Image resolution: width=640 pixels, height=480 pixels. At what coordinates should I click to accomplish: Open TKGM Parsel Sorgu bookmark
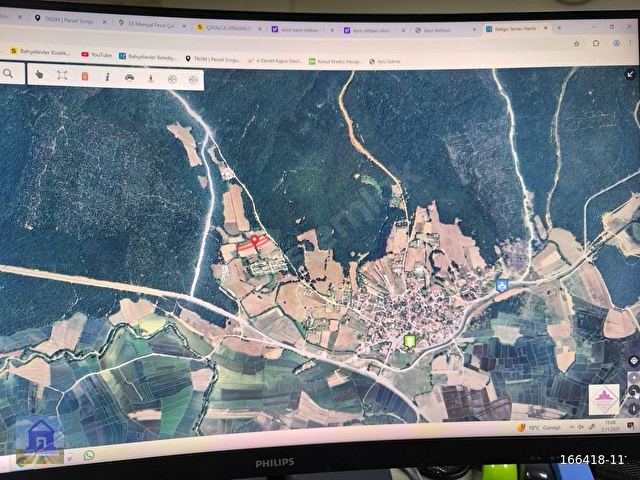point(213,60)
